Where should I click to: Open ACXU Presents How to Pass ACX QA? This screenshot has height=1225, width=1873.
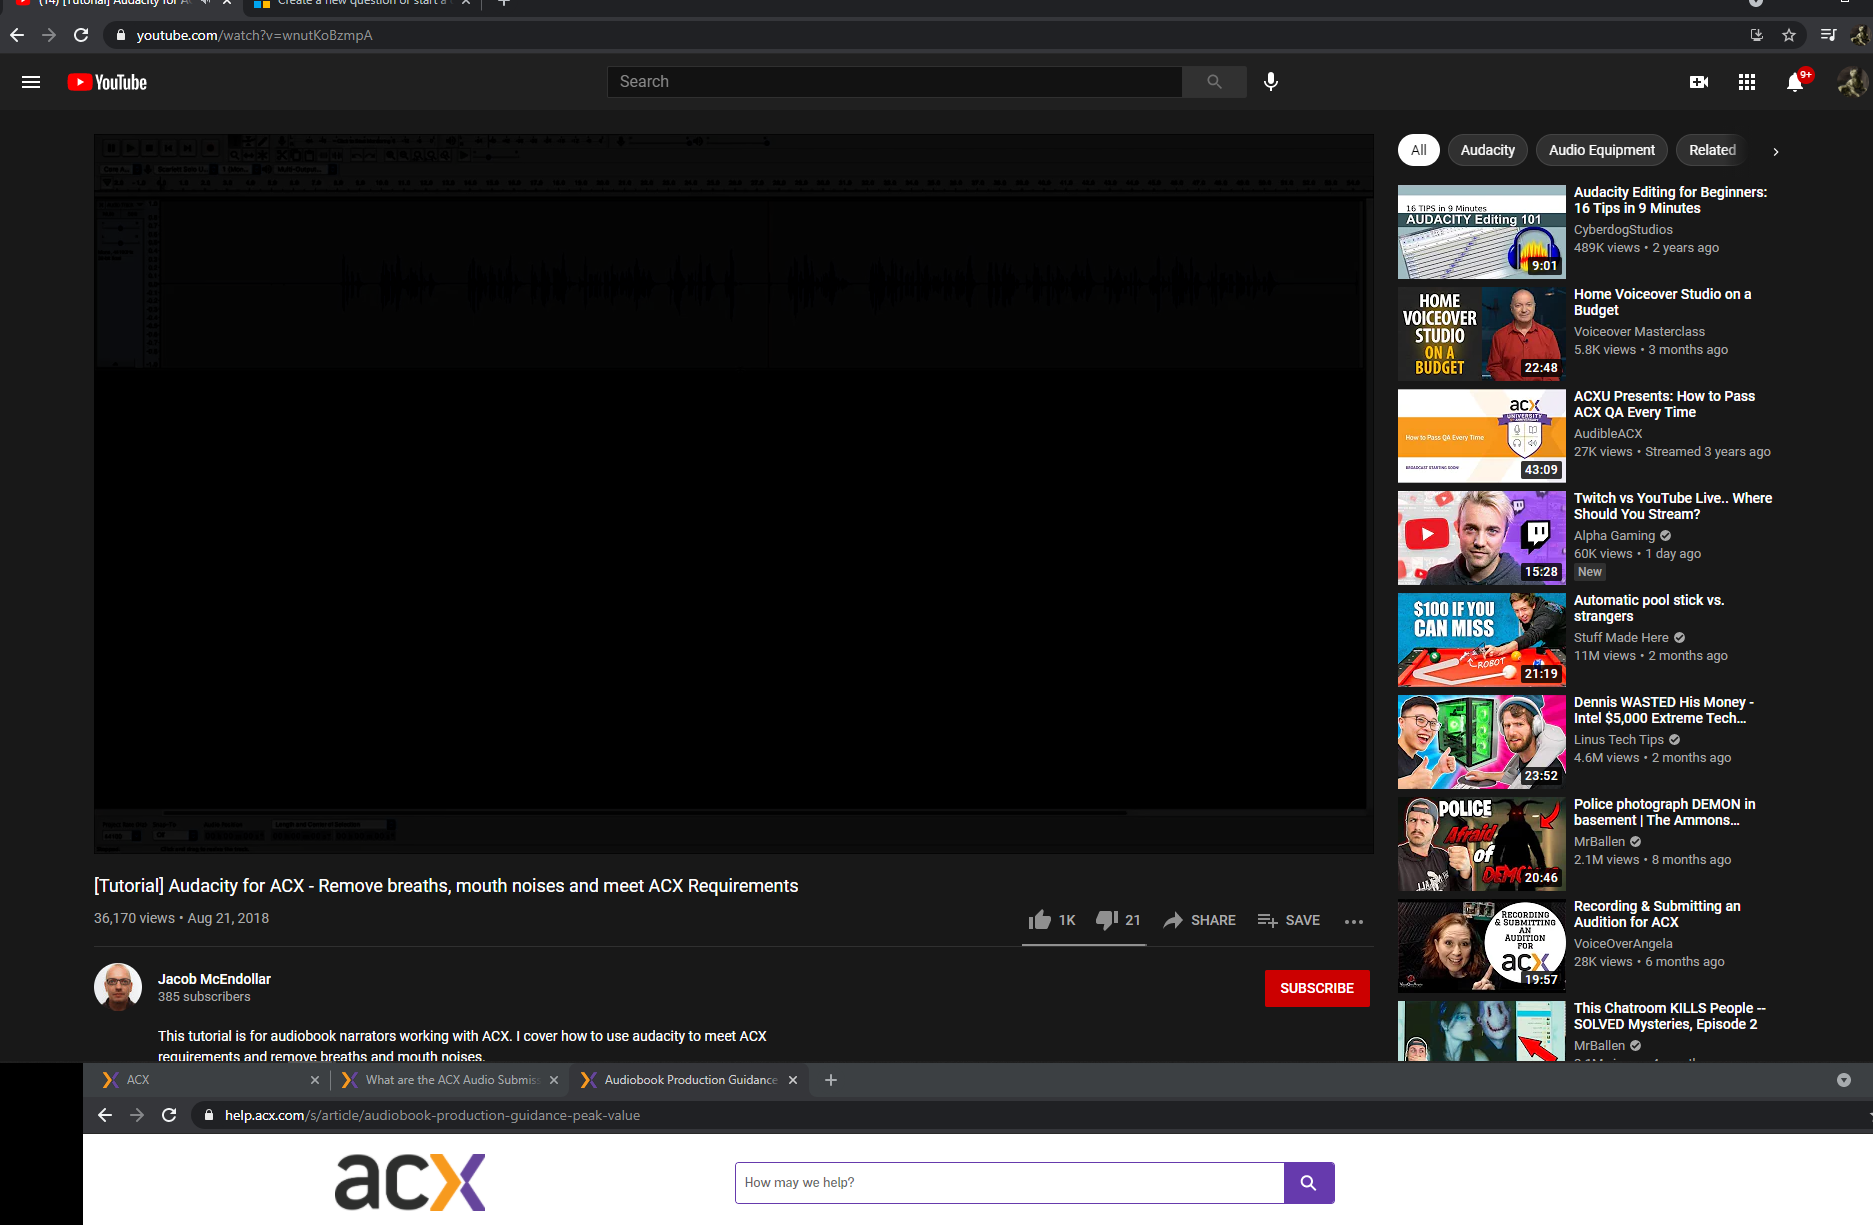pyautogui.click(x=1664, y=404)
